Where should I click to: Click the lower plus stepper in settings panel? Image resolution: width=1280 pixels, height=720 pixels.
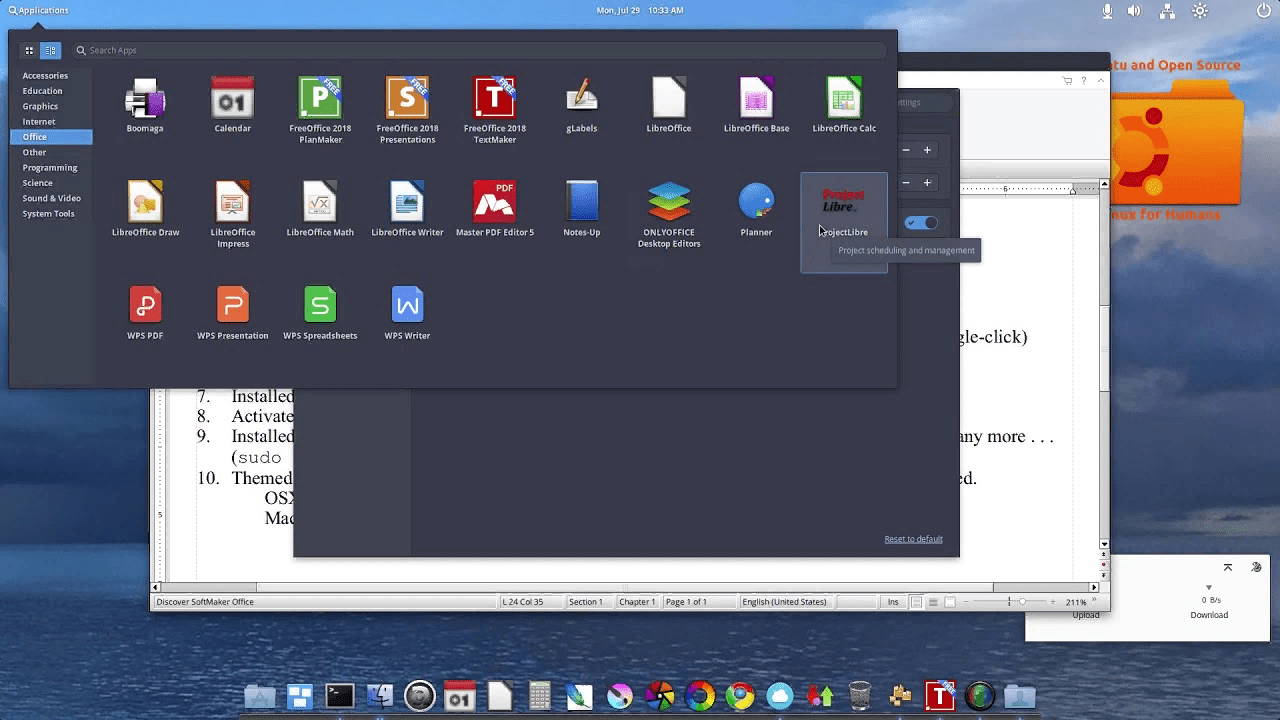(x=927, y=183)
